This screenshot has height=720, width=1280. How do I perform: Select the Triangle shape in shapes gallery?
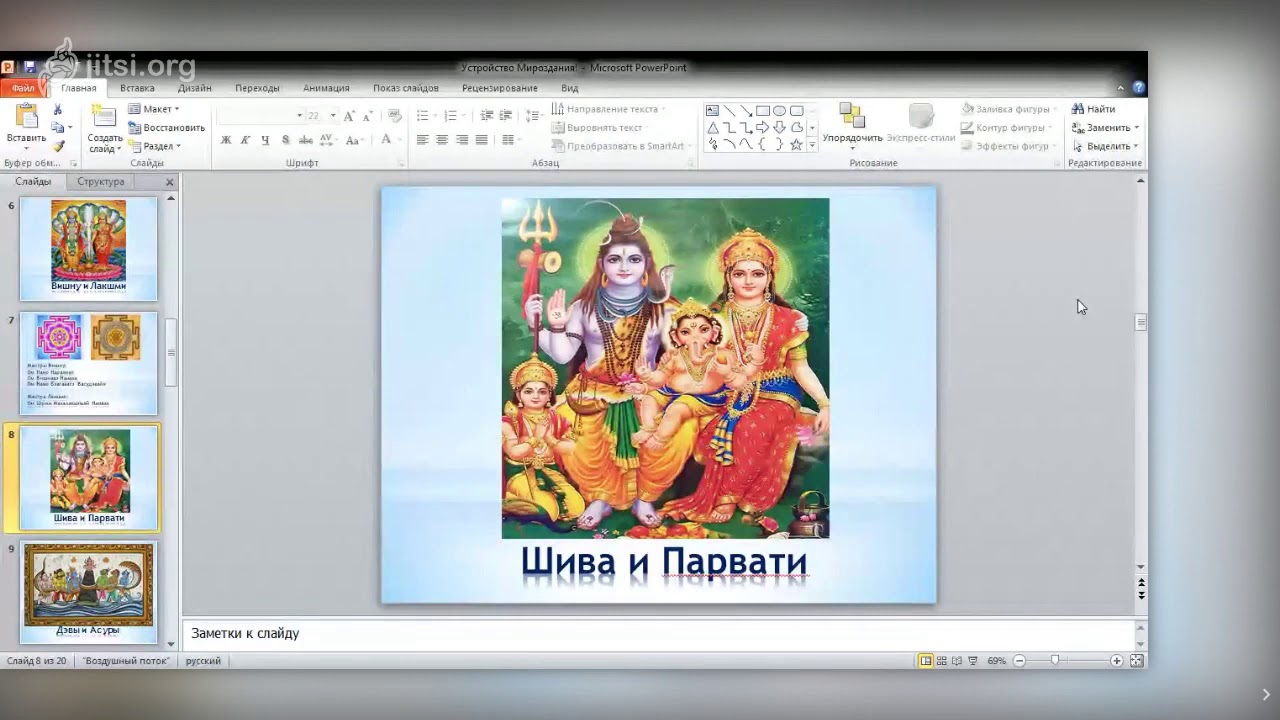pyautogui.click(x=712, y=128)
